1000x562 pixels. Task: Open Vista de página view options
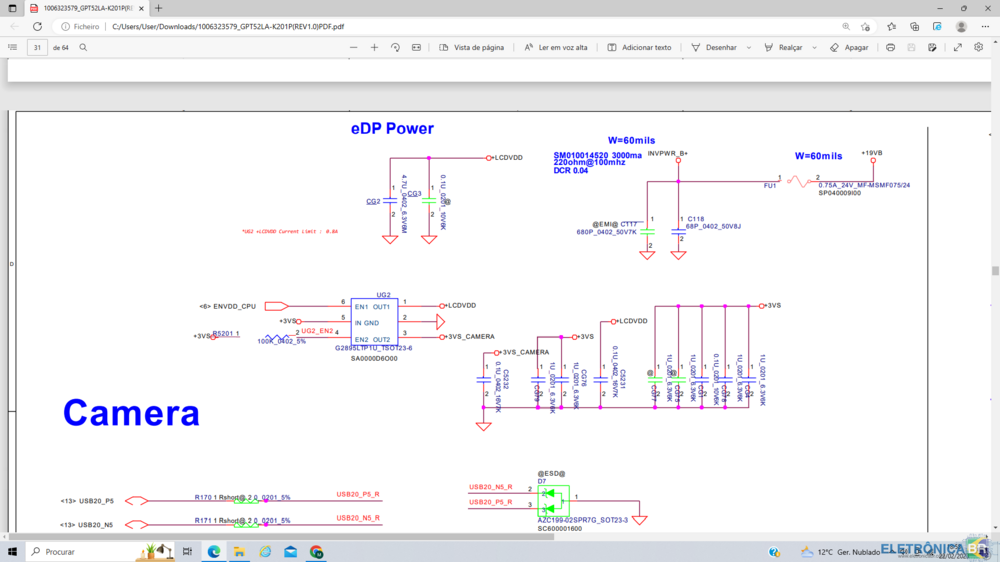coord(471,47)
